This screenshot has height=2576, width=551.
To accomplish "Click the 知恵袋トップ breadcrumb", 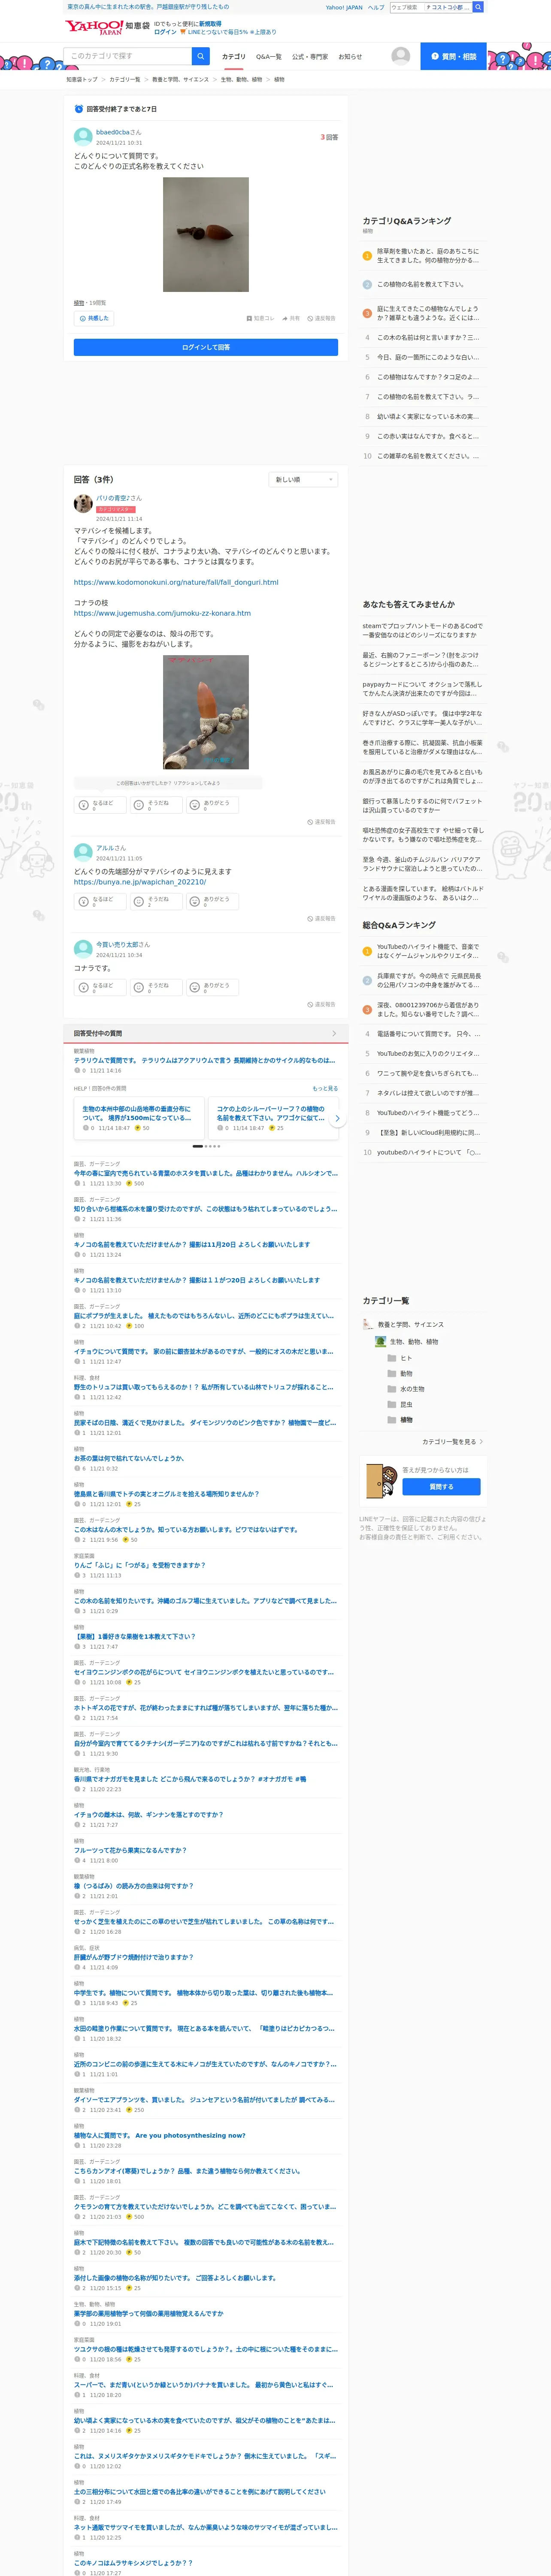I will (x=82, y=79).
